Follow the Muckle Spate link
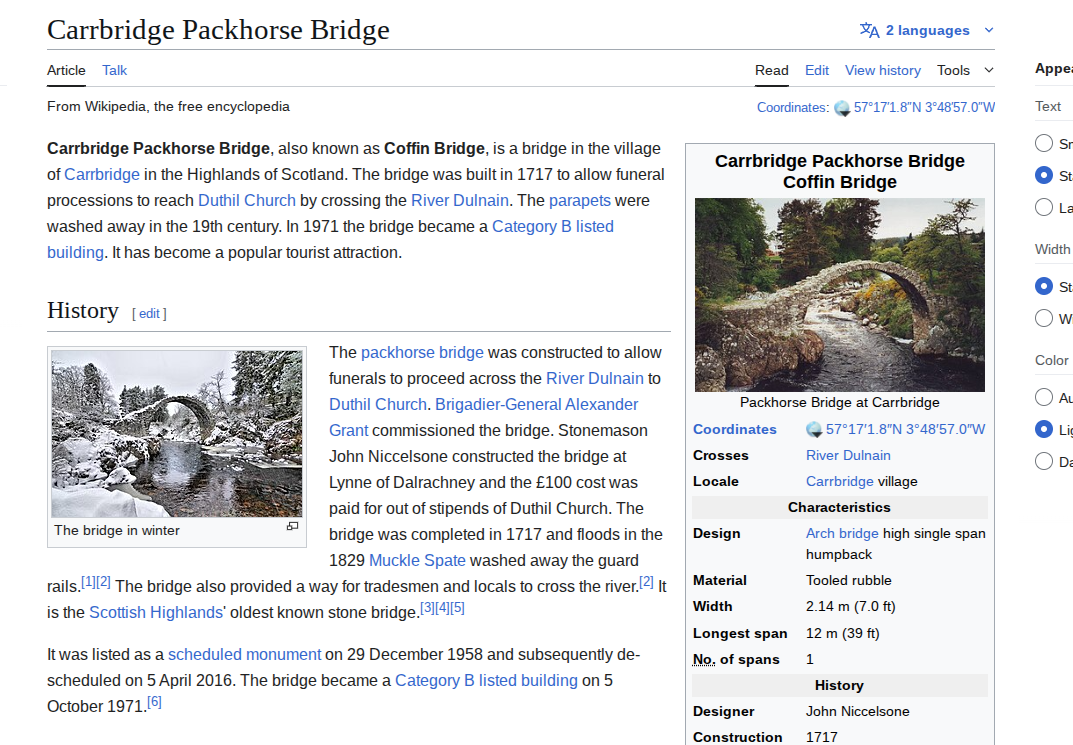Screen dimensions: 1073x745 pyautogui.click(x=417, y=560)
